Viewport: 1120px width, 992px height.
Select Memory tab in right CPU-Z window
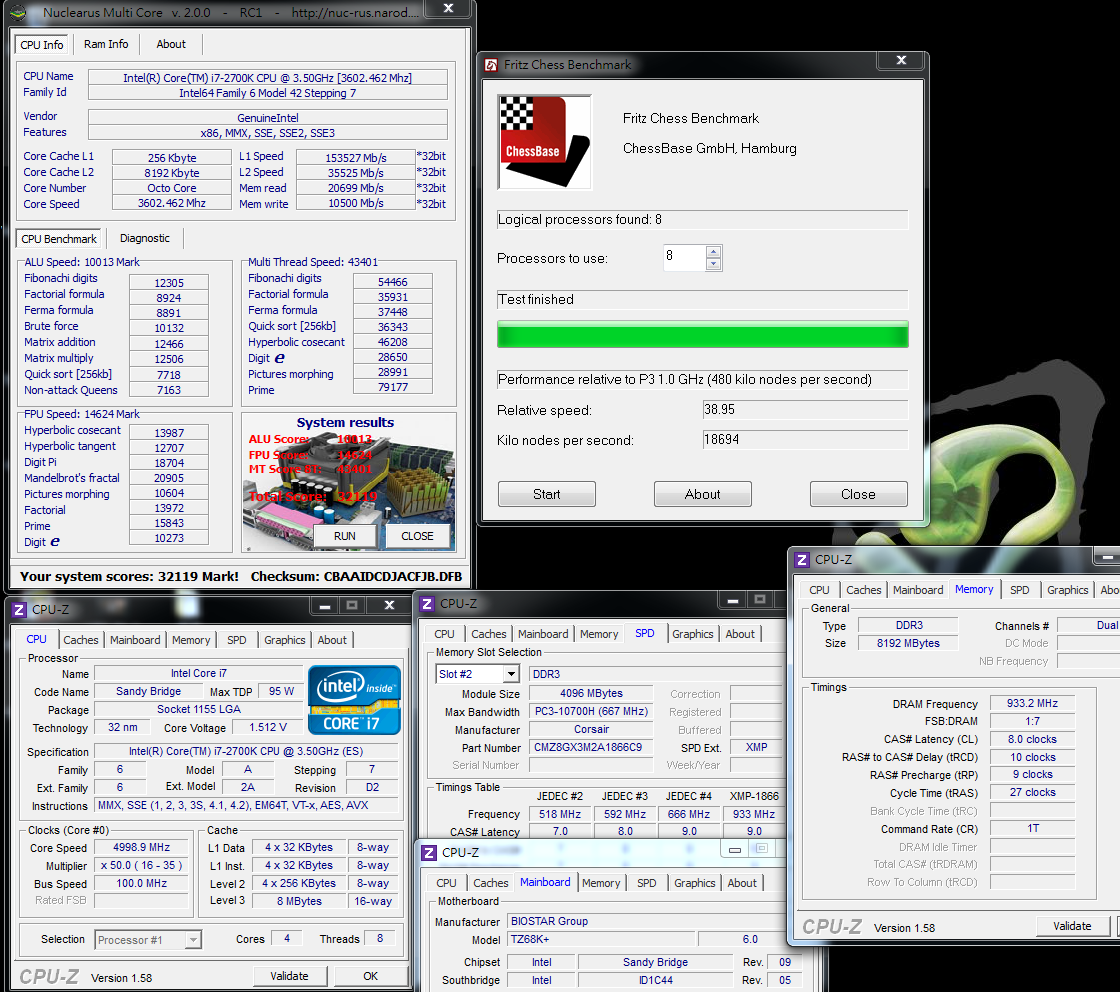(974, 589)
